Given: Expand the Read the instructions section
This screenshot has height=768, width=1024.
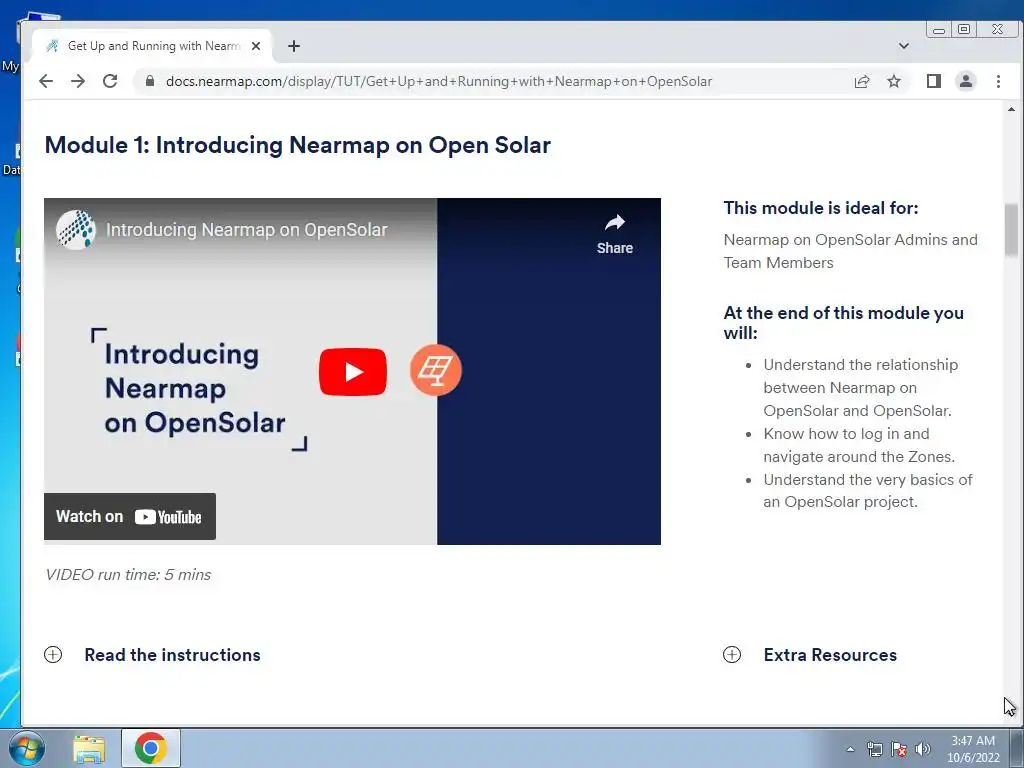Looking at the screenshot, I should point(152,654).
